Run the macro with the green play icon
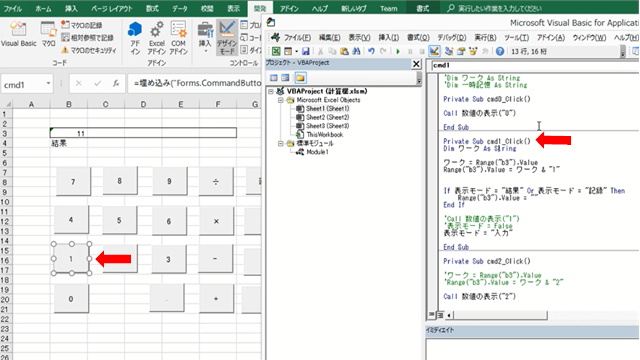640x360 pixels. coord(398,51)
